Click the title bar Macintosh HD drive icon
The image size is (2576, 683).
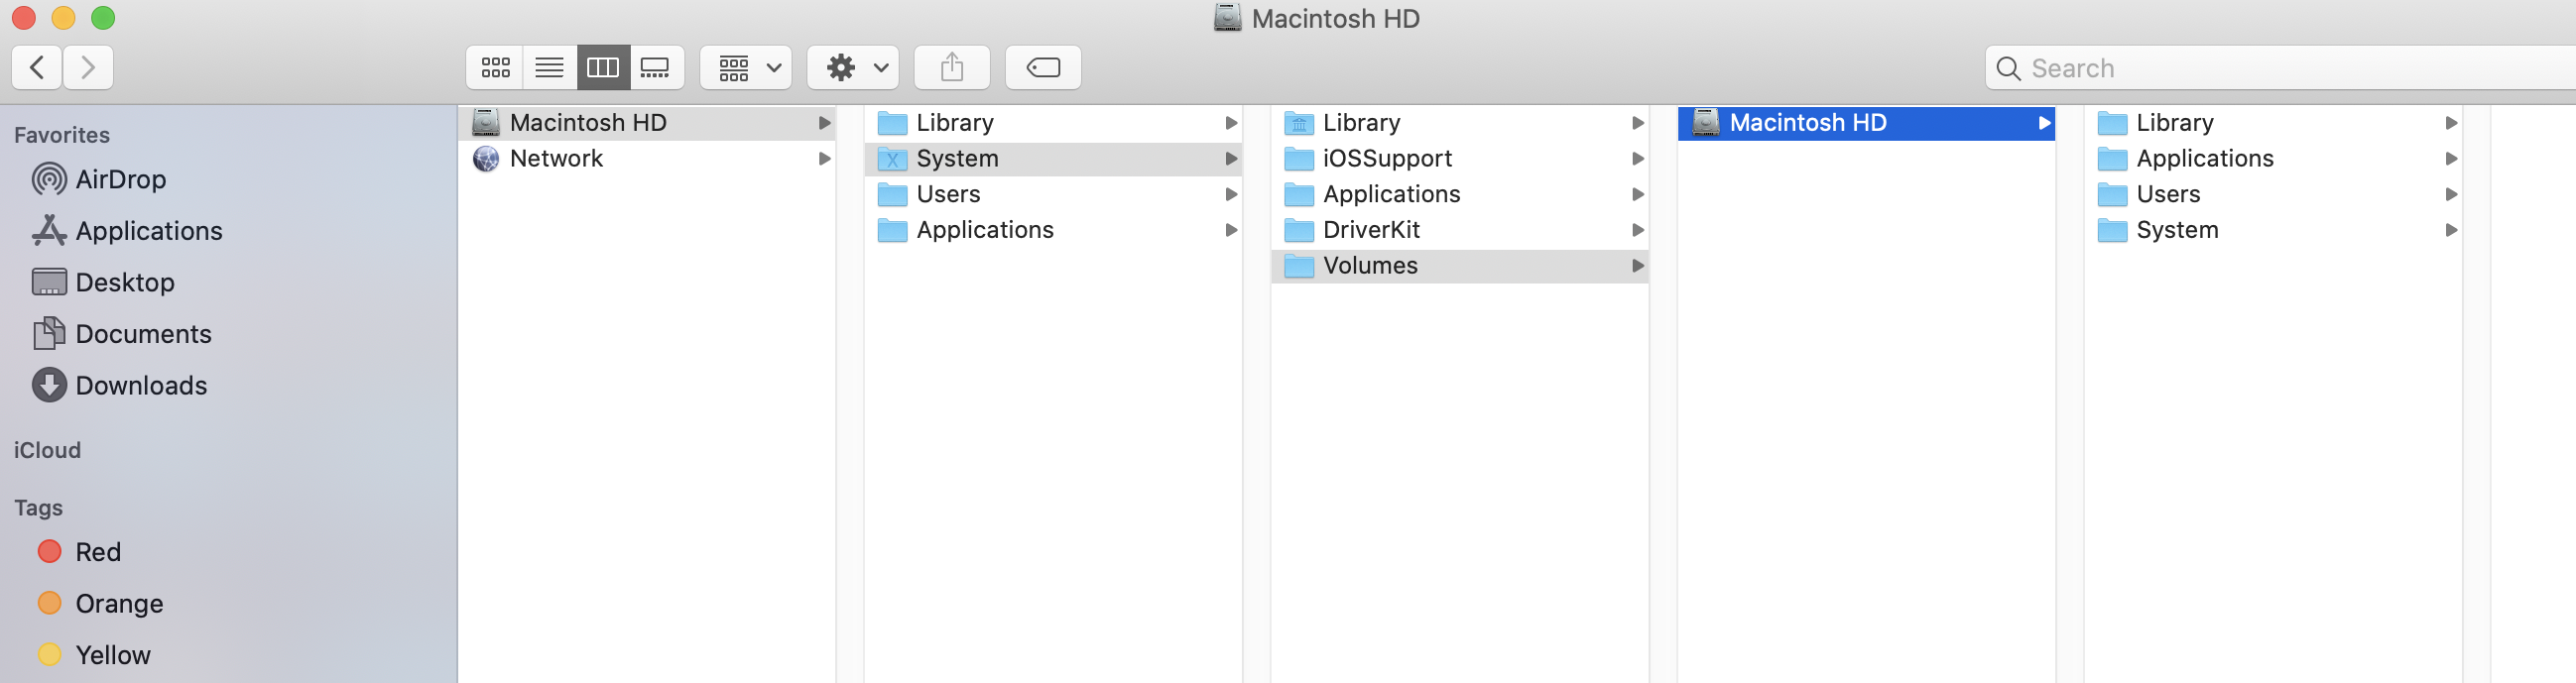tap(1228, 18)
